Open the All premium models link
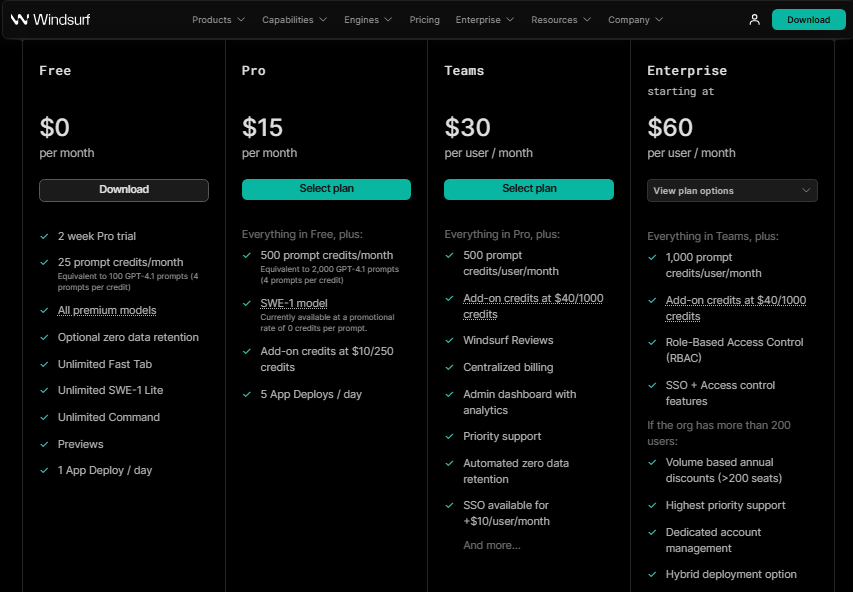853x592 pixels. (107, 310)
